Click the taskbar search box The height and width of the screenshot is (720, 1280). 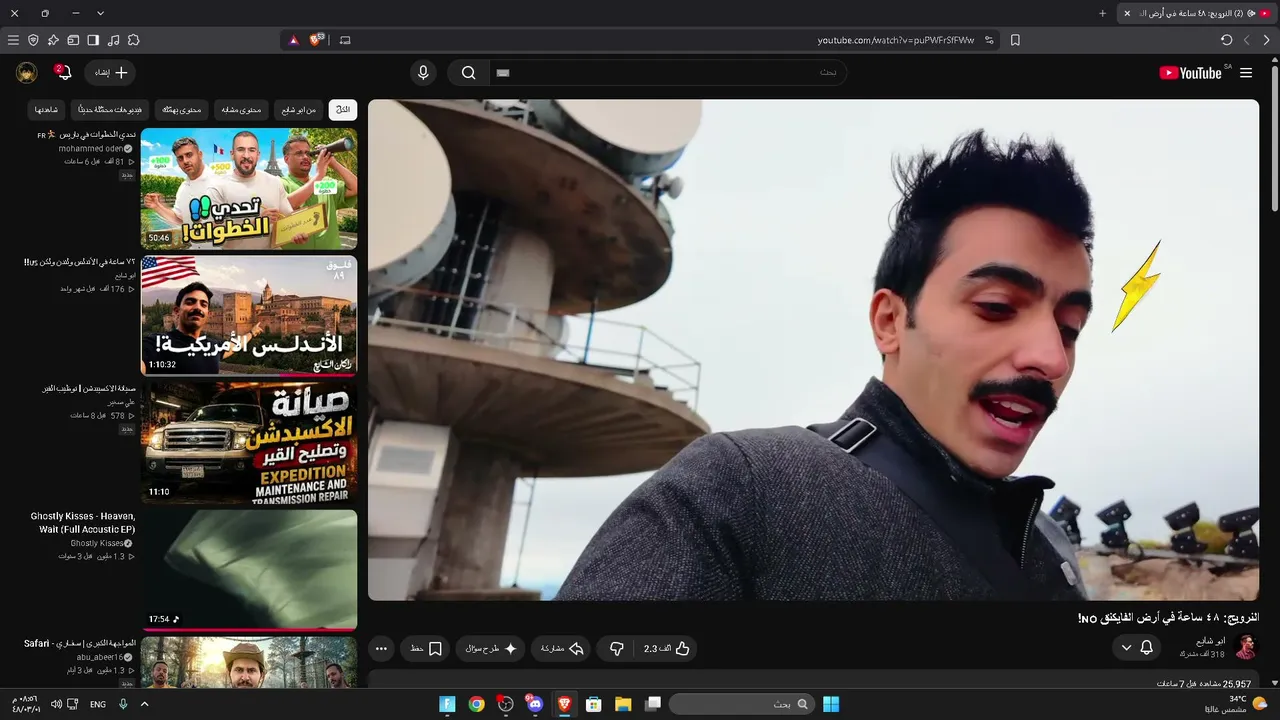741,704
